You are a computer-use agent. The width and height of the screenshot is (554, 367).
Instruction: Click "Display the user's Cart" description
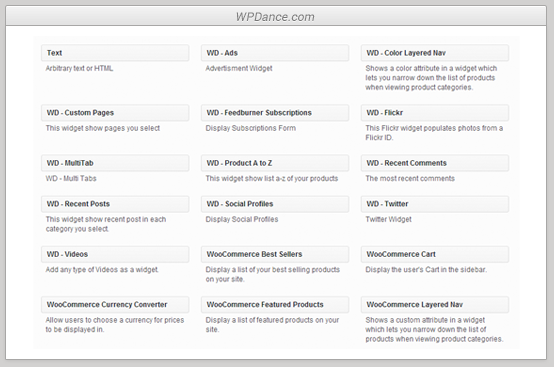coord(426,270)
